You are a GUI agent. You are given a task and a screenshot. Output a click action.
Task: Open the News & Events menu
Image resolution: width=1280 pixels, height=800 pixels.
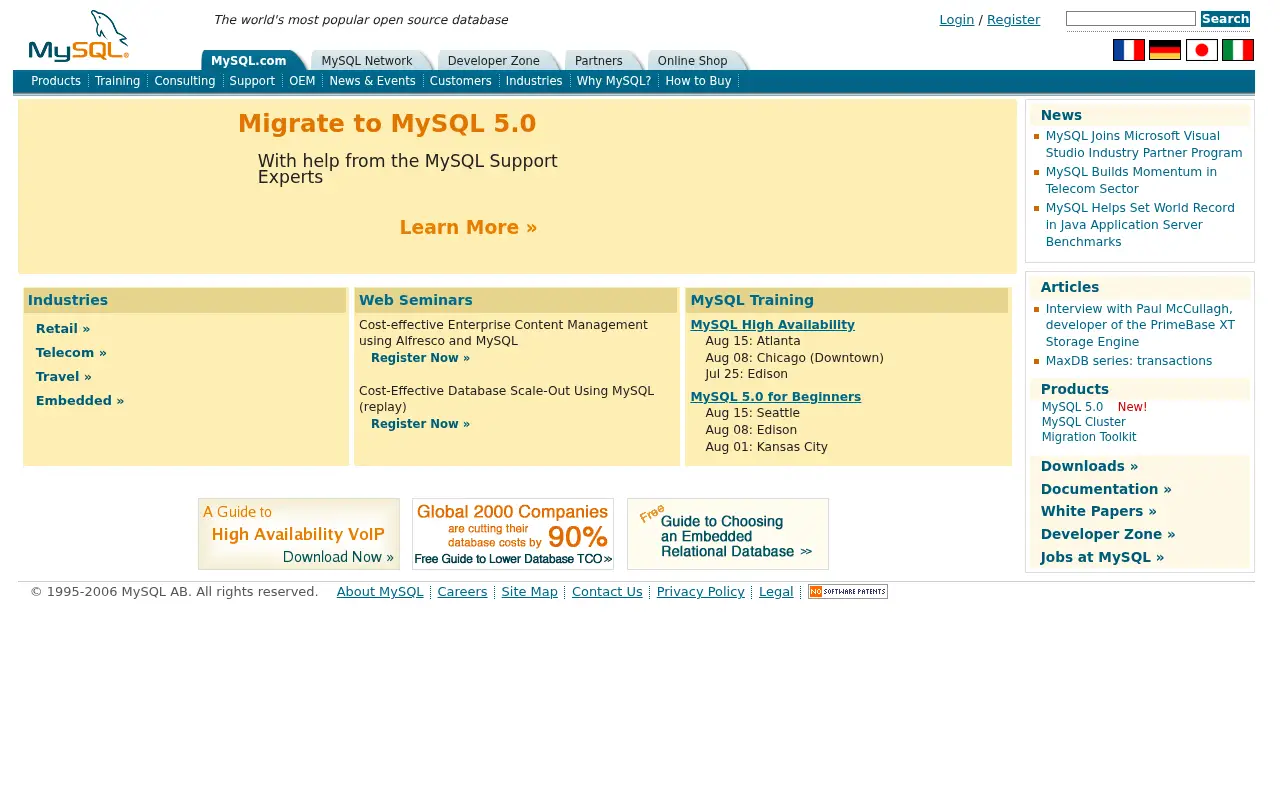(372, 81)
